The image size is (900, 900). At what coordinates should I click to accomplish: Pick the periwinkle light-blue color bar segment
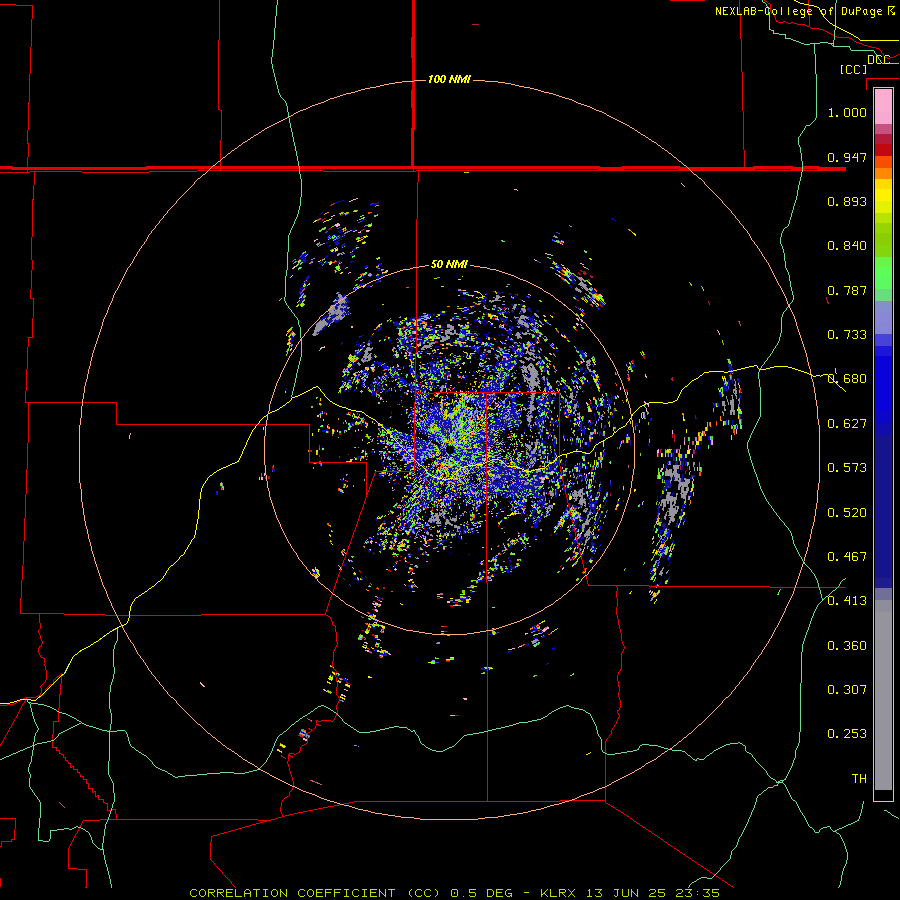click(883, 317)
